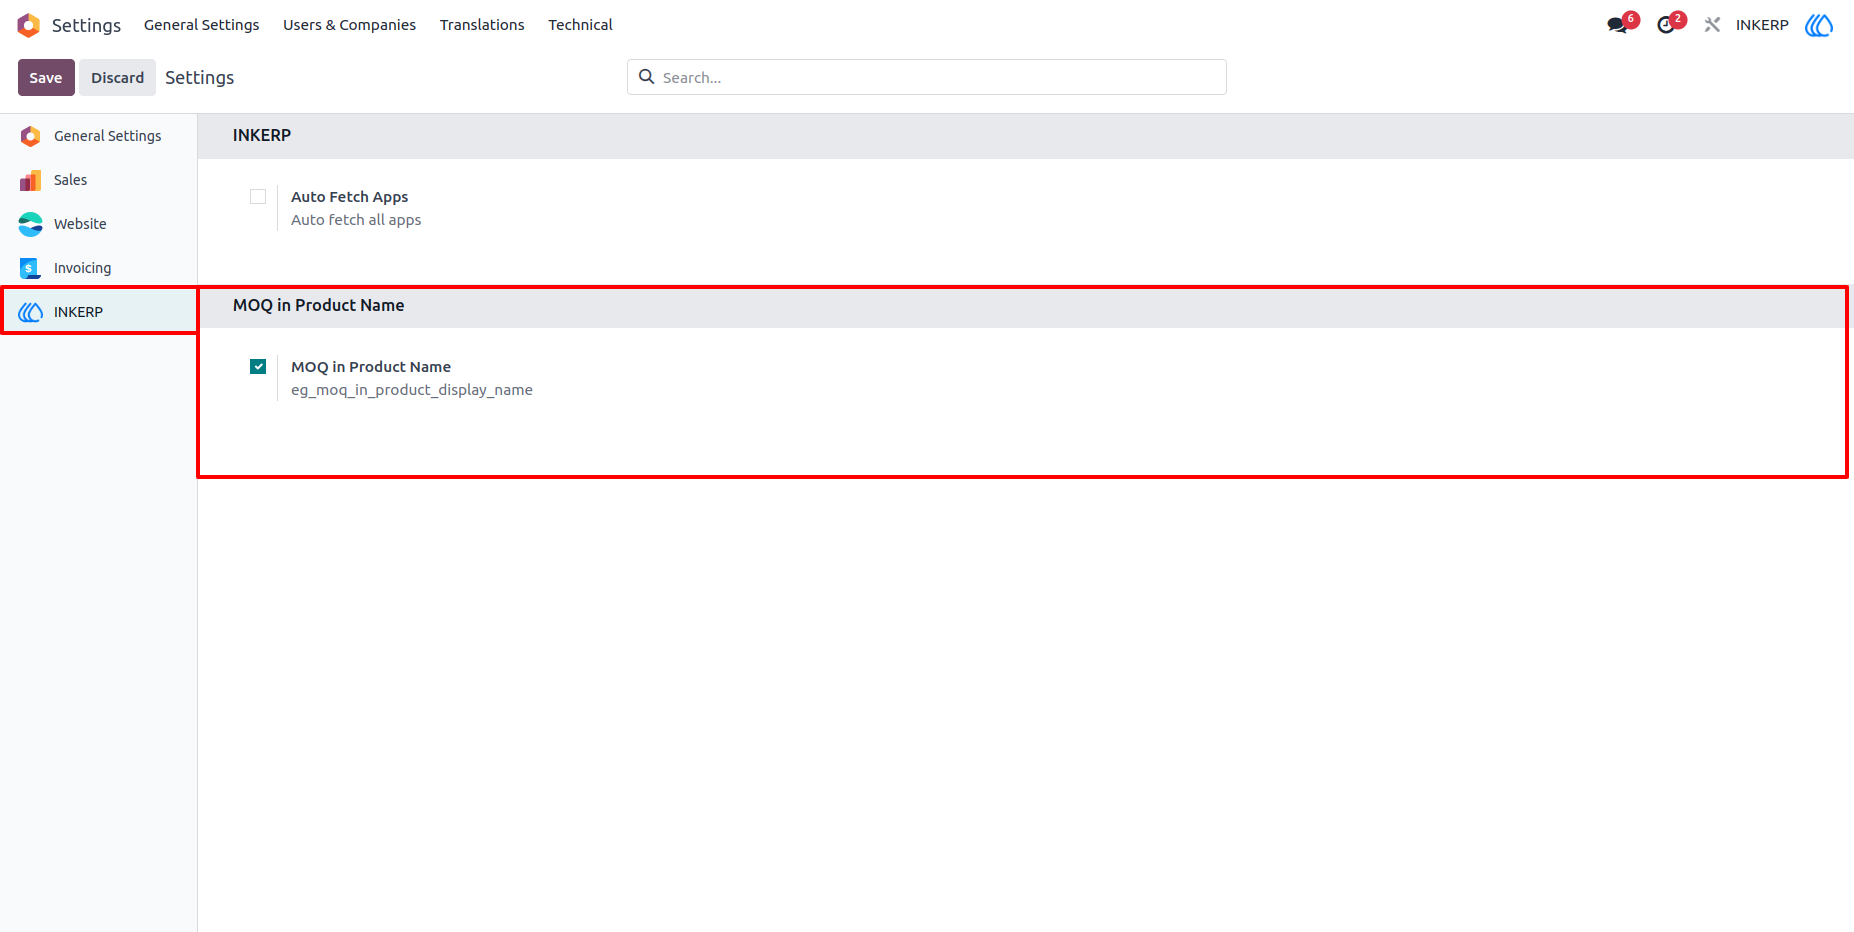Click the INKERP sidebar logo icon
Image resolution: width=1854 pixels, height=932 pixels.
[x=31, y=312]
